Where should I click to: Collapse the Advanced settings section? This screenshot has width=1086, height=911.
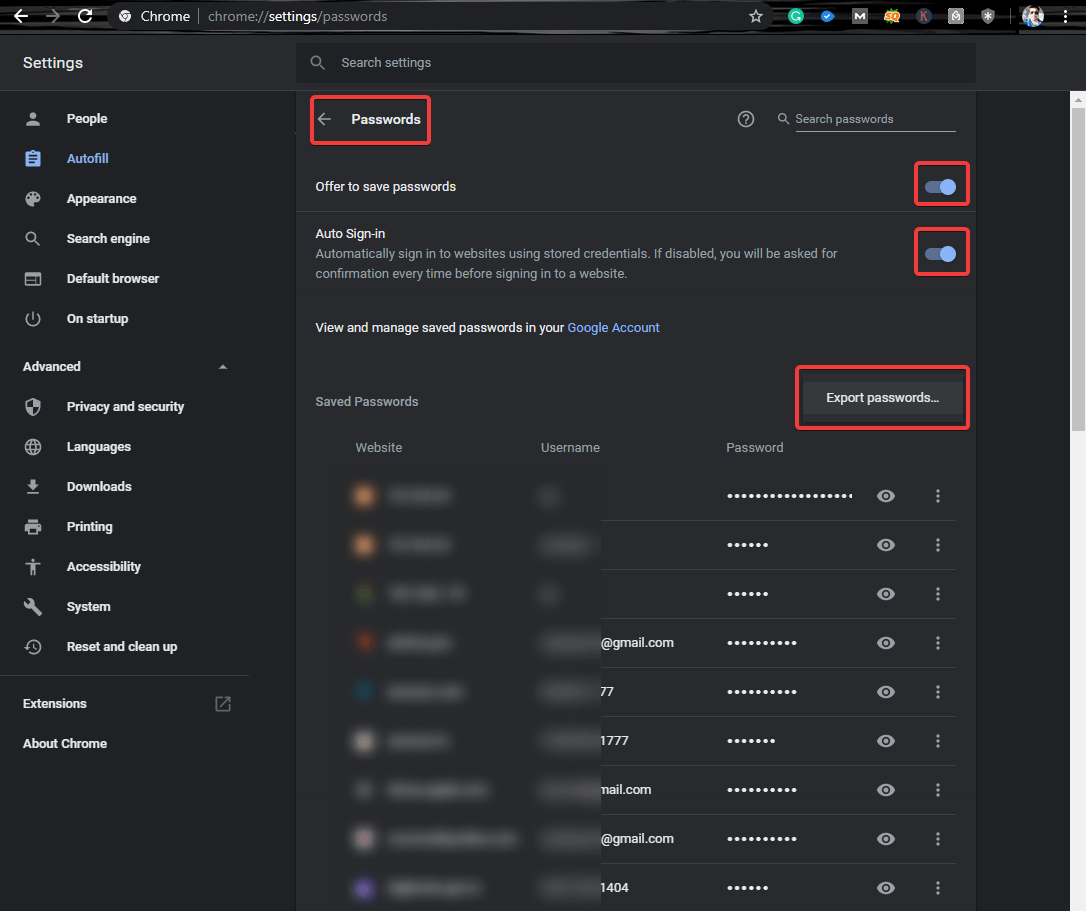coord(222,366)
